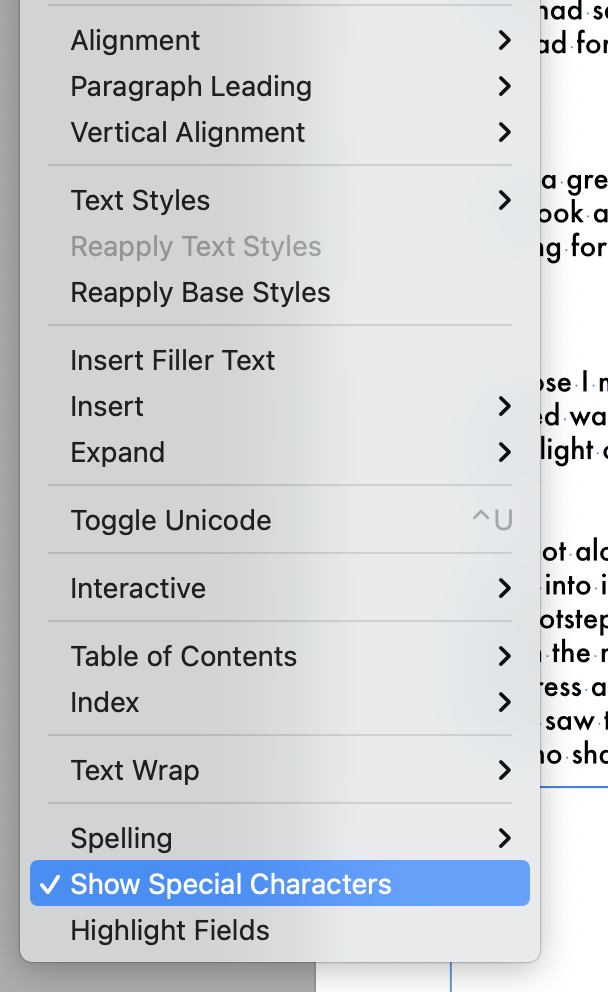This screenshot has width=608, height=992.
Task: Choose Insert Filler Text
Action: pos(172,361)
